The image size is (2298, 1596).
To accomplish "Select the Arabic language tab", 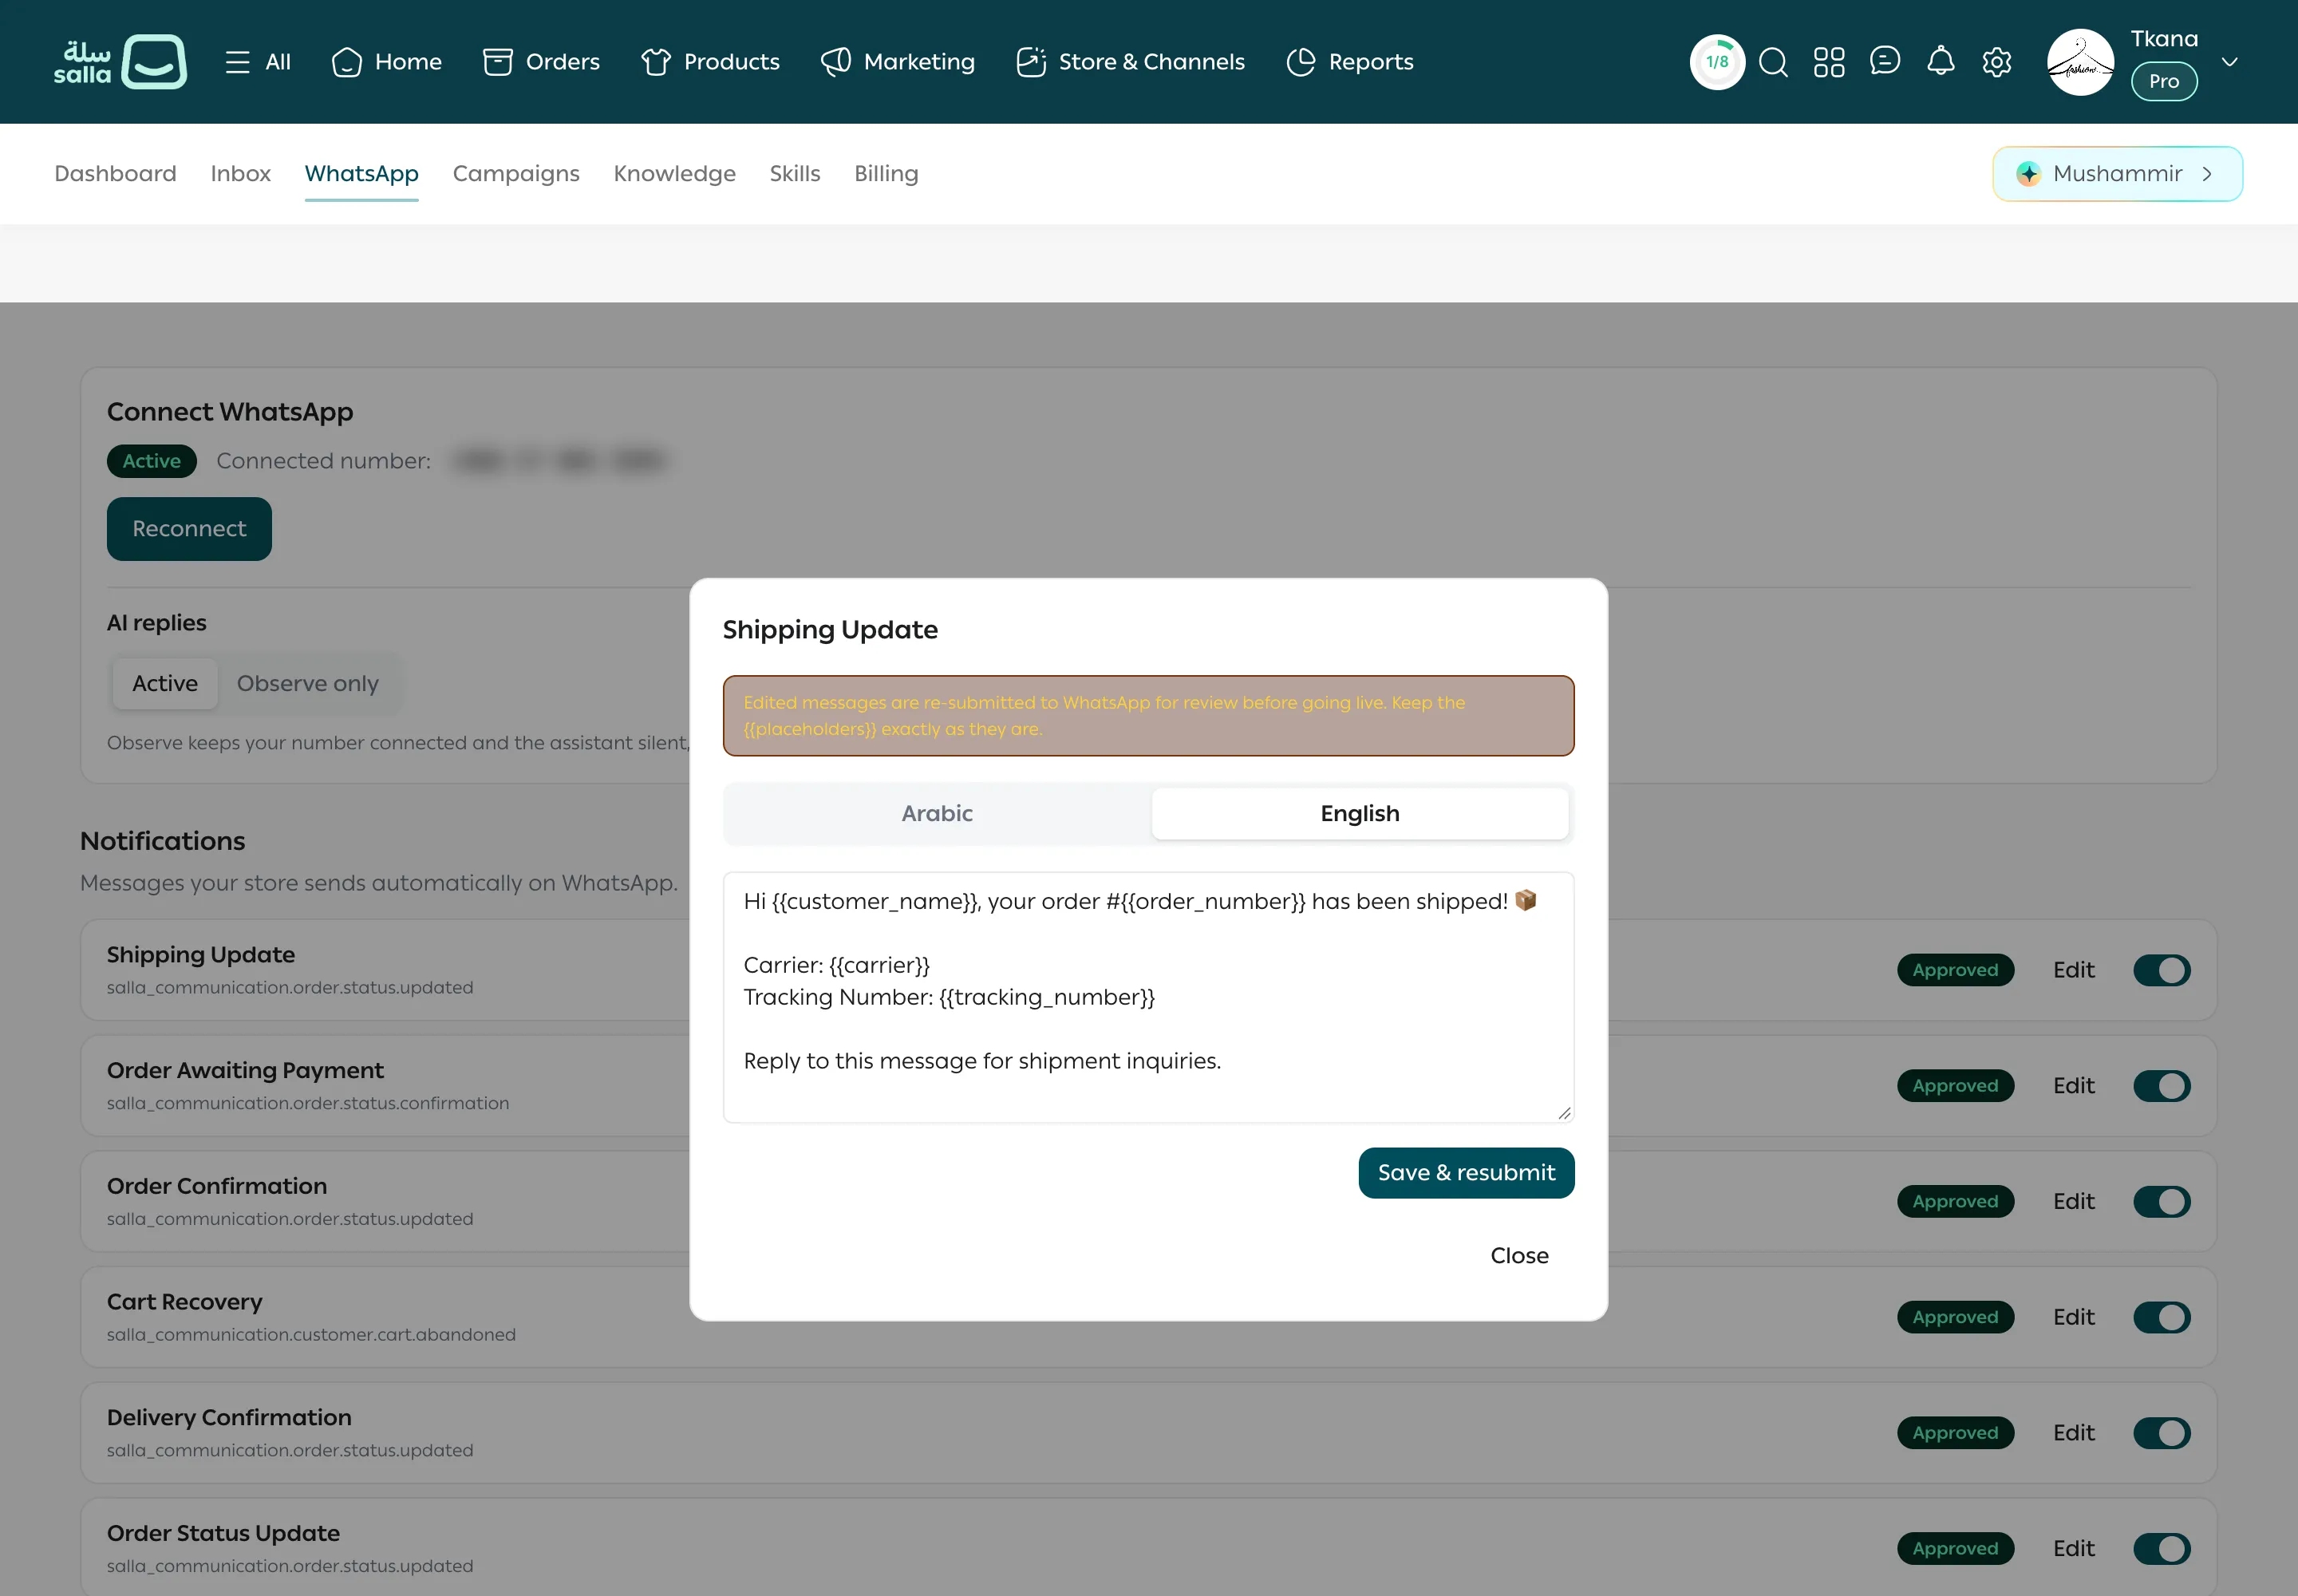I will (x=937, y=814).
